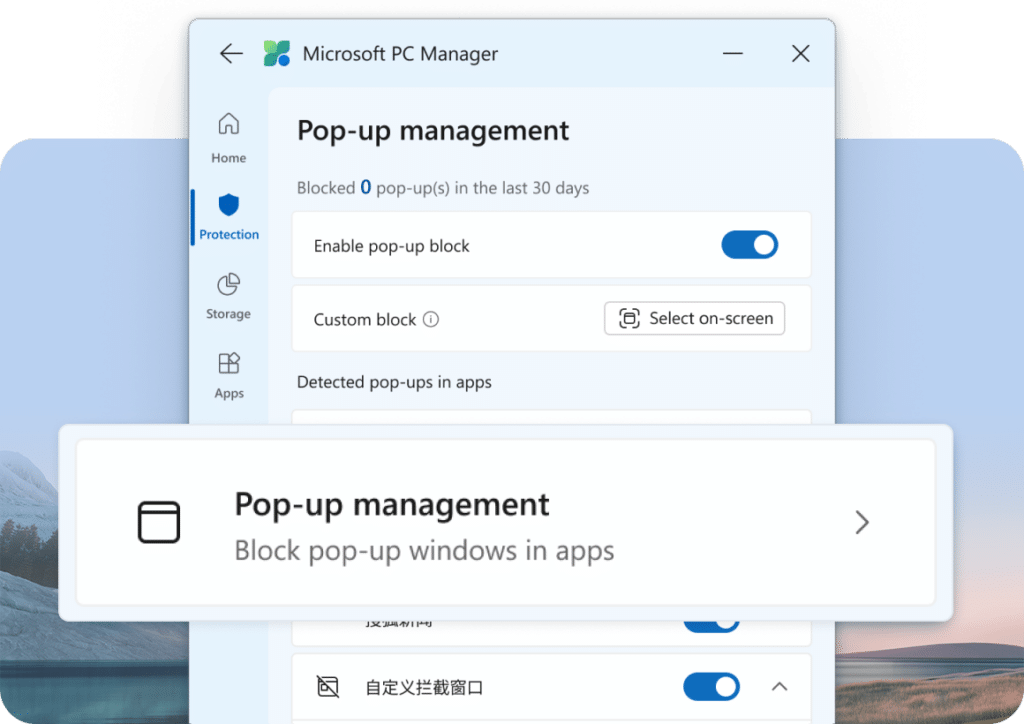Click the blocked count number 0
1024x724 pixels.
click(366, 187)
